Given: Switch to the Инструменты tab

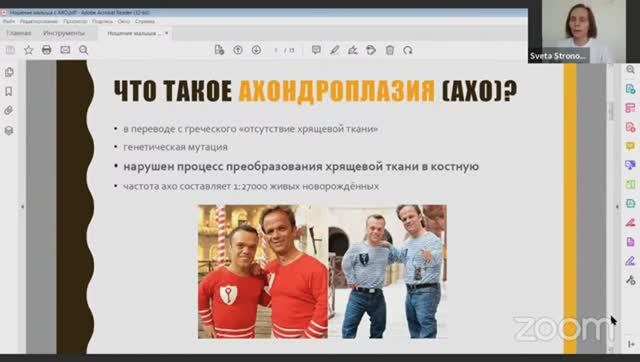Looking at the screenshot, I should [x=64, y=33].
